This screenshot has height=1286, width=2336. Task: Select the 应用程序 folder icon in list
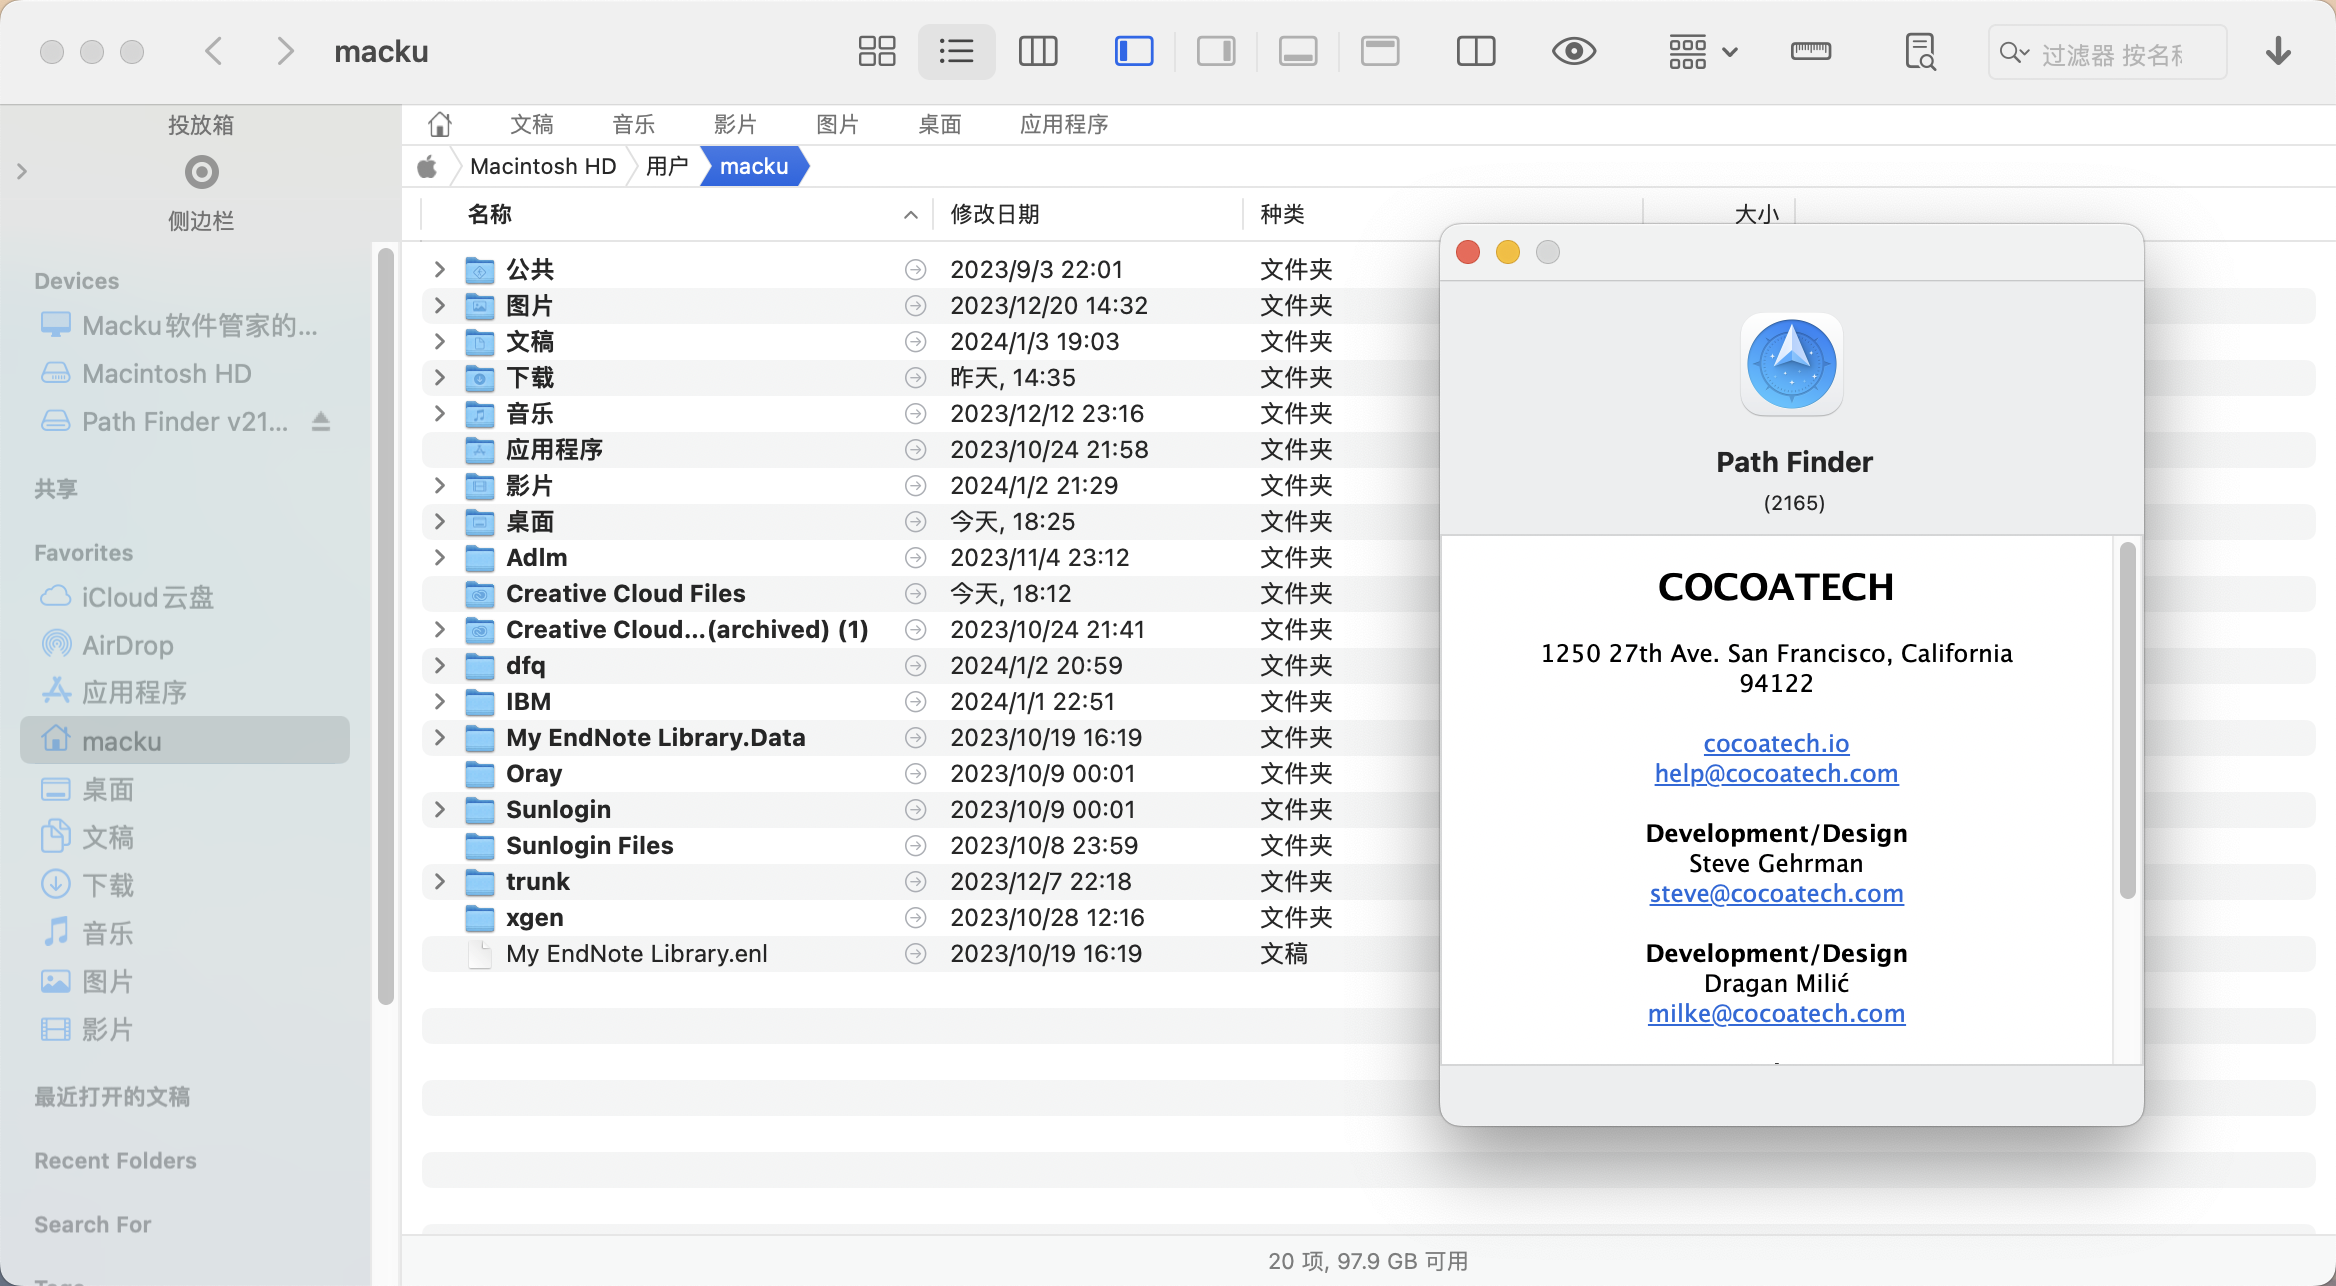click(480, 450)
